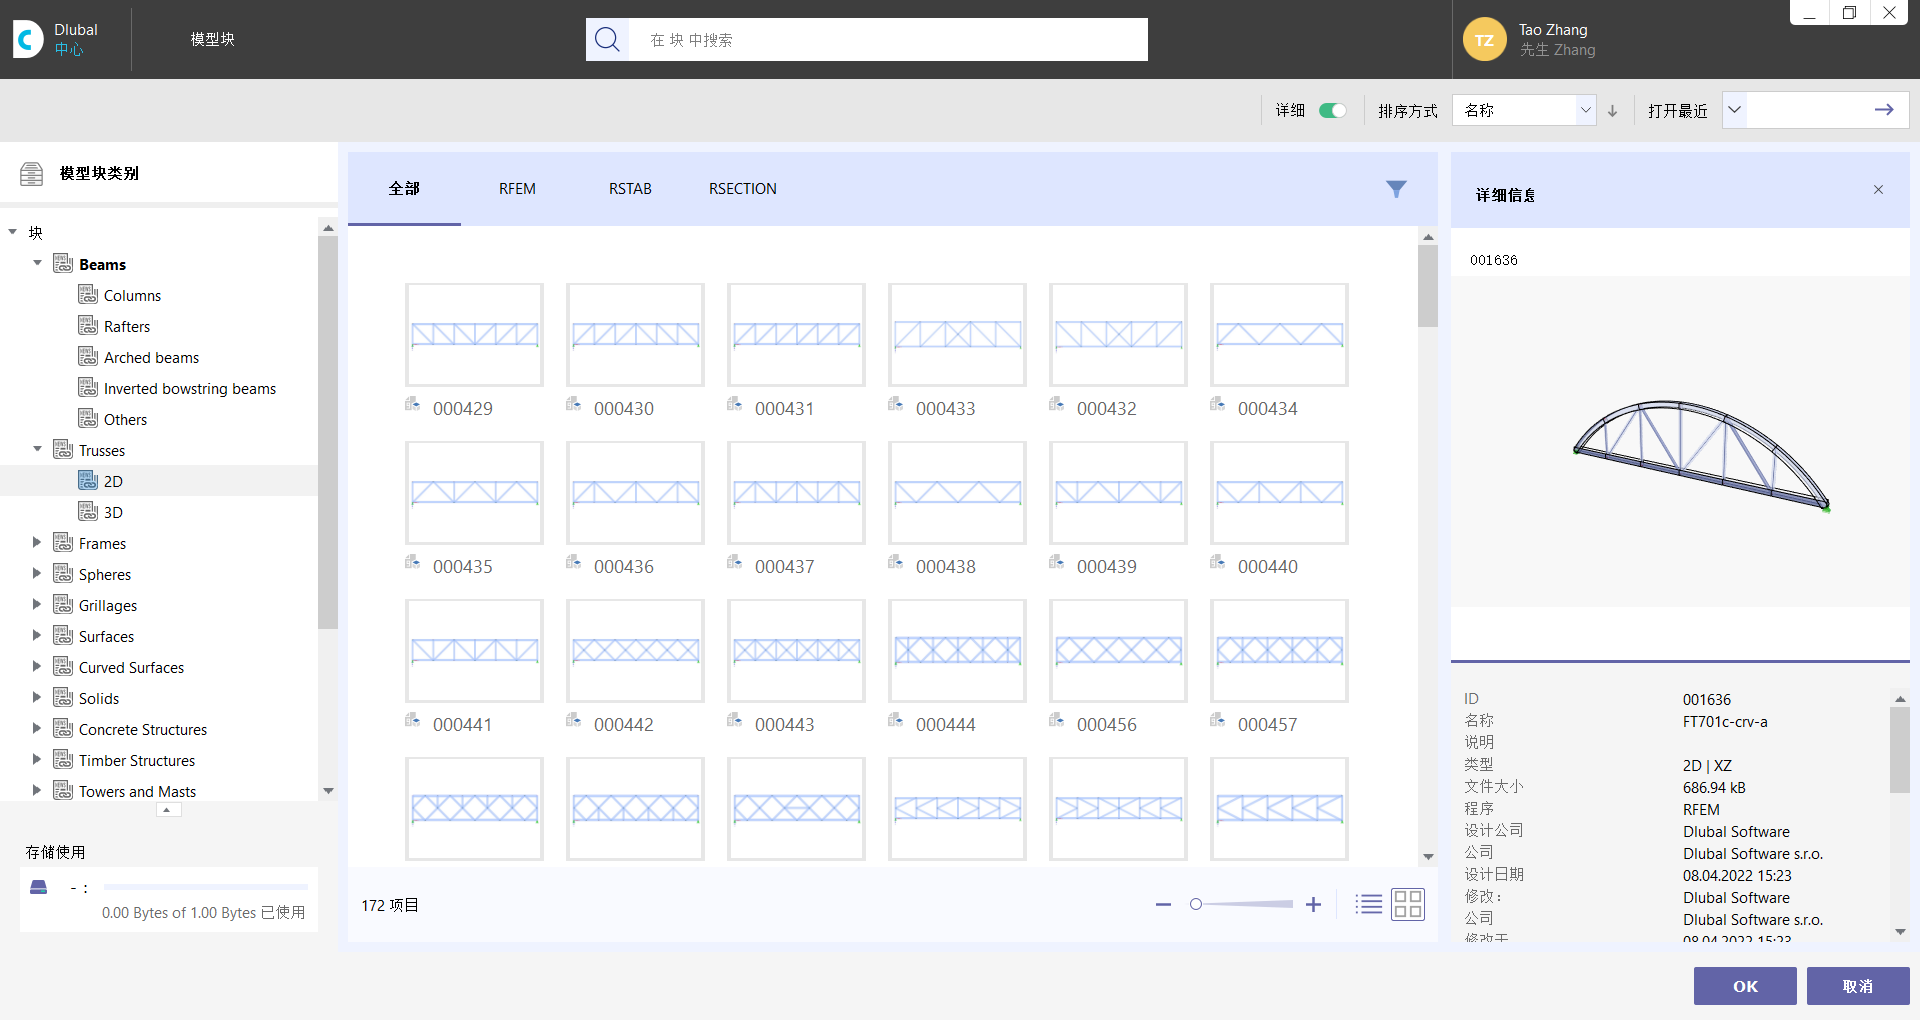Click the search magnifier icon
1920x1020 pixels.
click(x=607, y=40)
